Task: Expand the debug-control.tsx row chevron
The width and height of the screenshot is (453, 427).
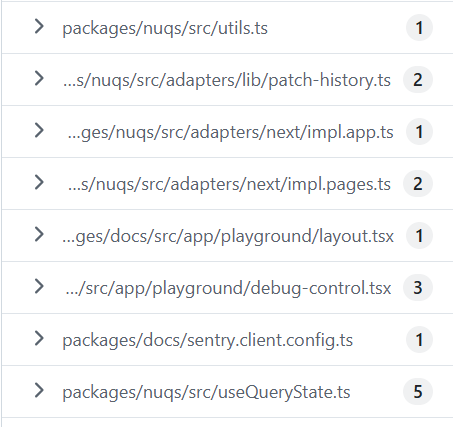Action: point(39,287)
